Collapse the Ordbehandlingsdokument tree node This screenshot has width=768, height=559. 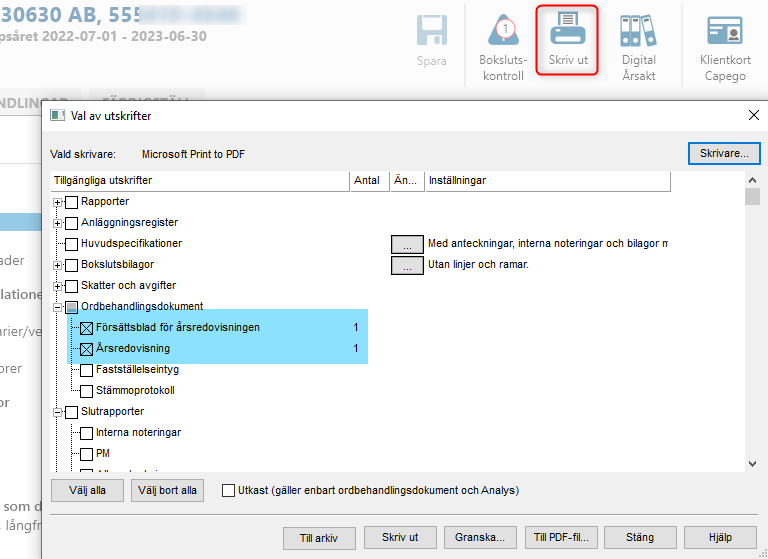tap(57, 308)
